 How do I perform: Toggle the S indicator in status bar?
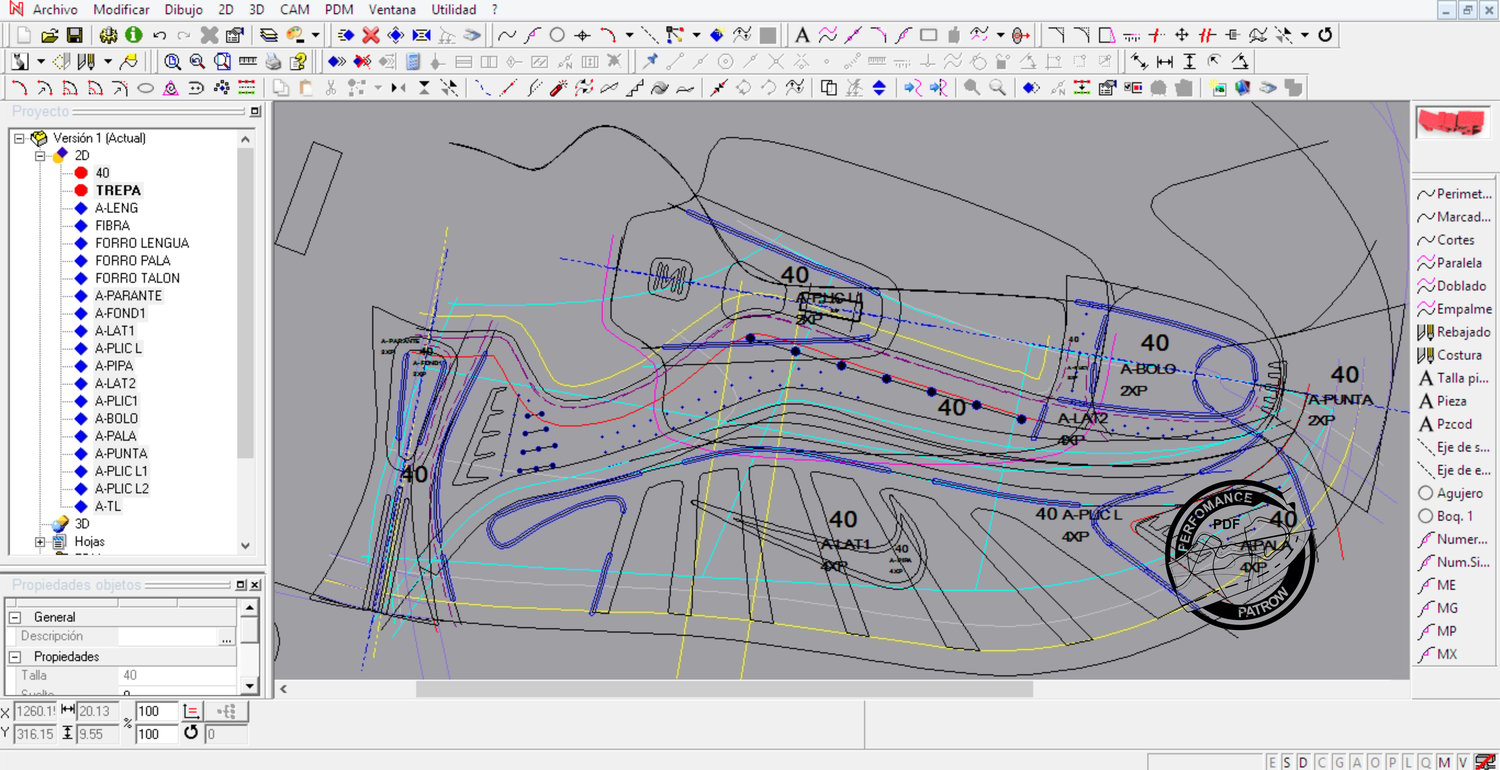coord(1287,762)
